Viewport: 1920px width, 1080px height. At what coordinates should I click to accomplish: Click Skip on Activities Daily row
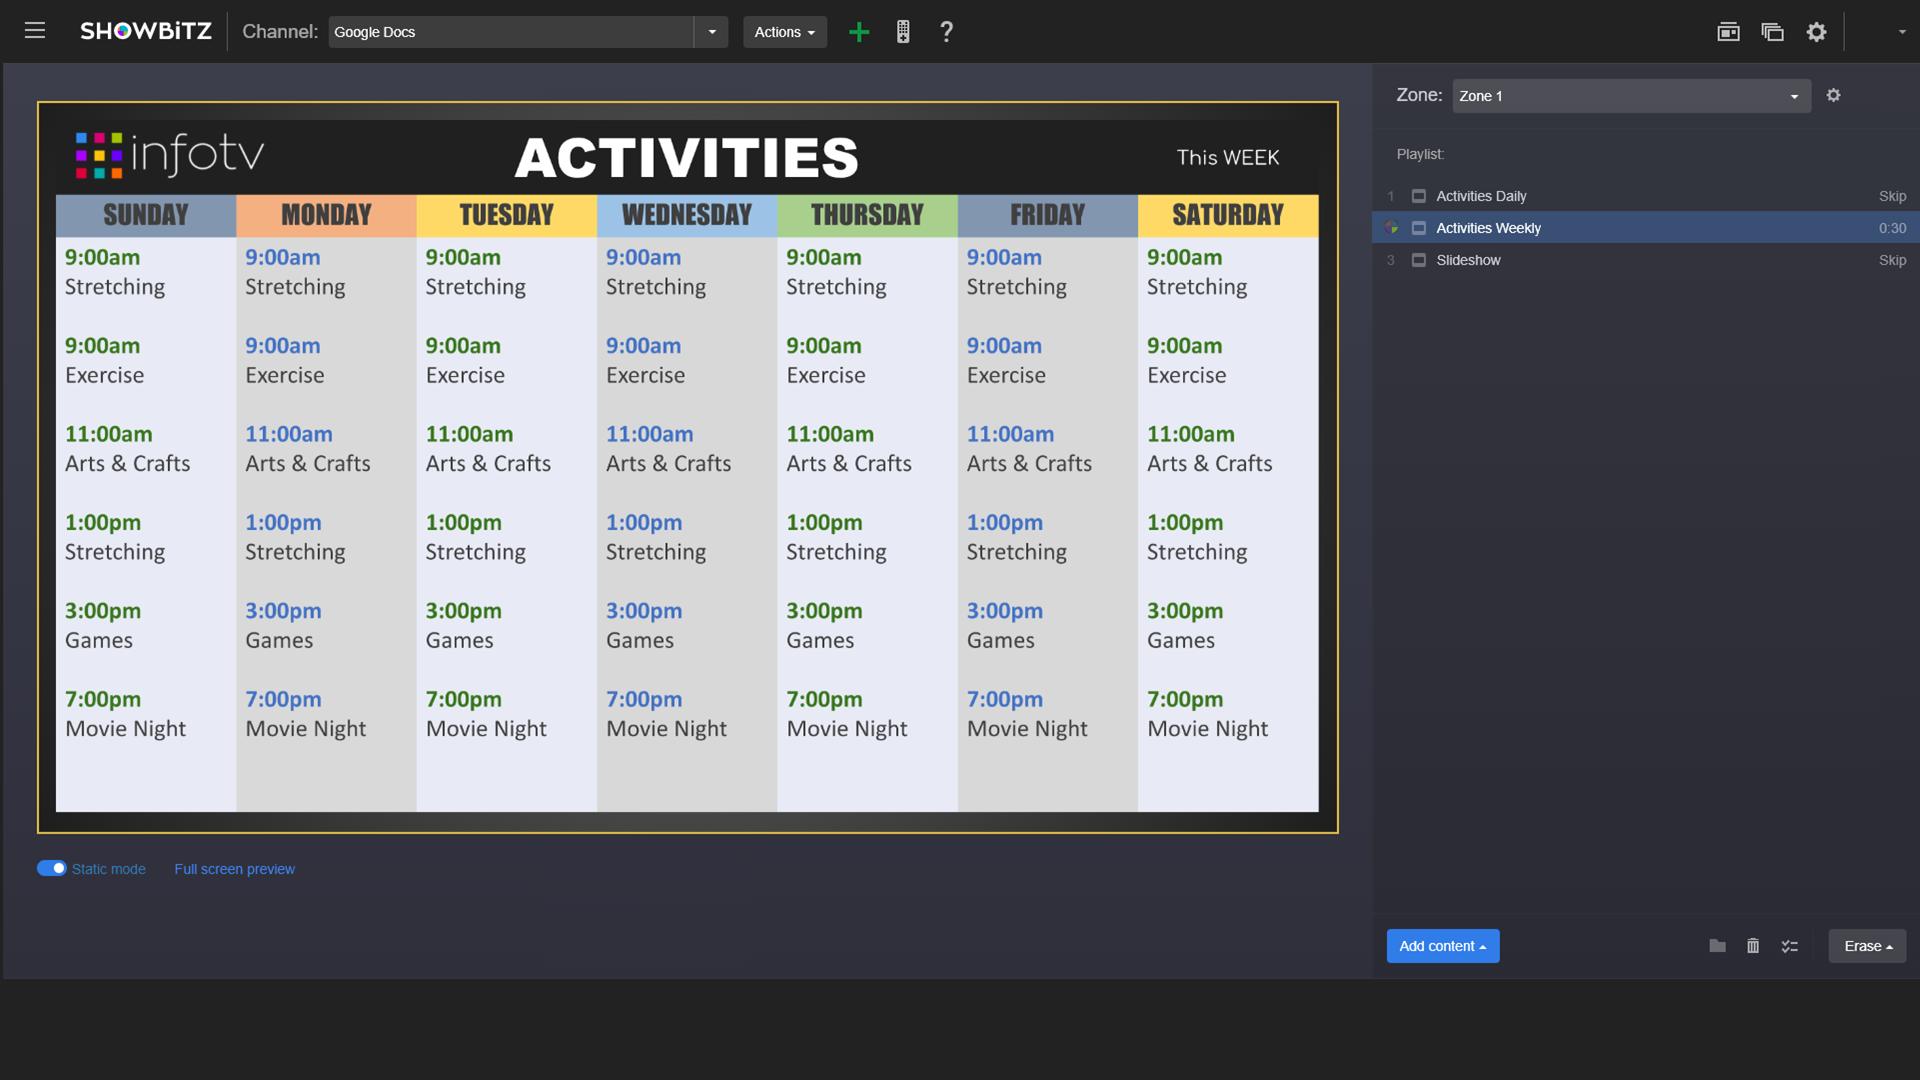coord(1892,196)
